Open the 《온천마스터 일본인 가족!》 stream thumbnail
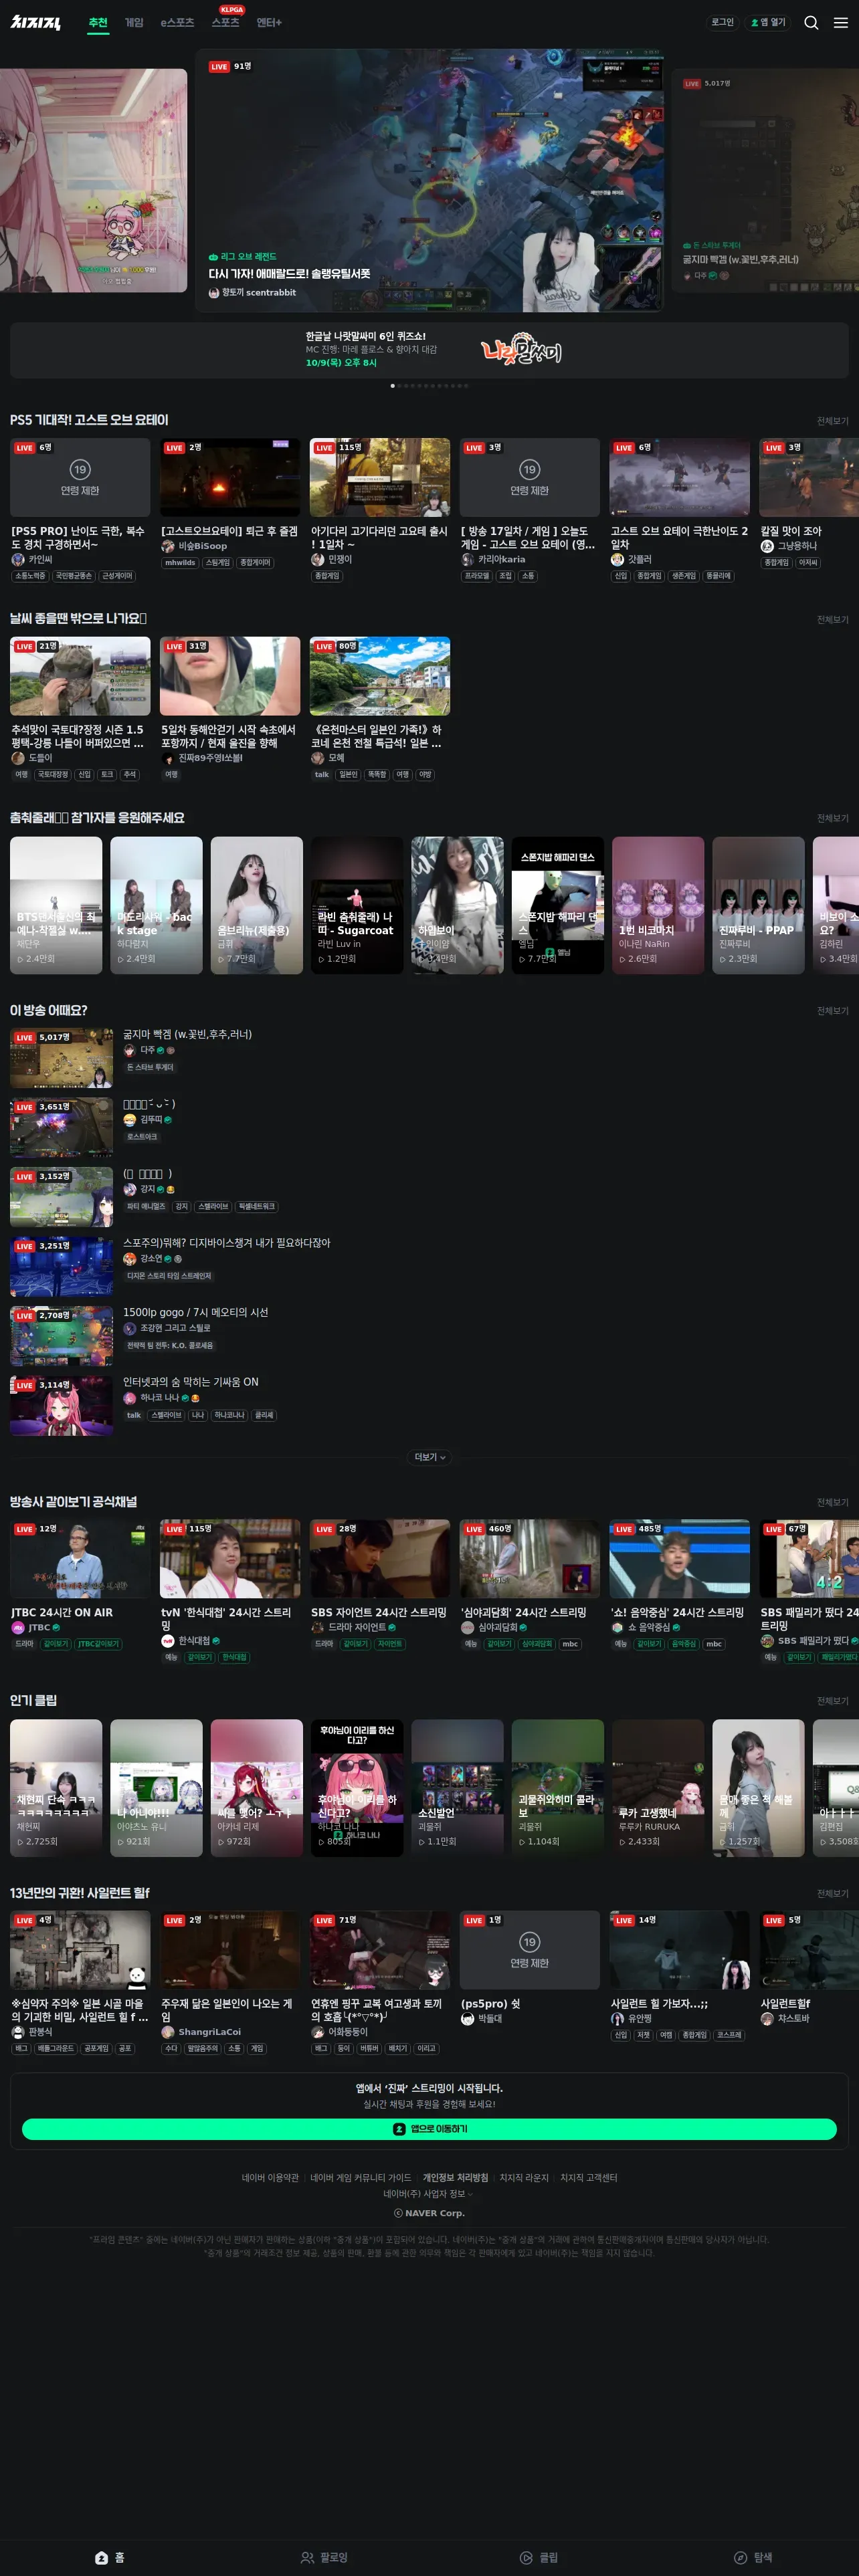Screen dimensions: 859x2576 380,676
